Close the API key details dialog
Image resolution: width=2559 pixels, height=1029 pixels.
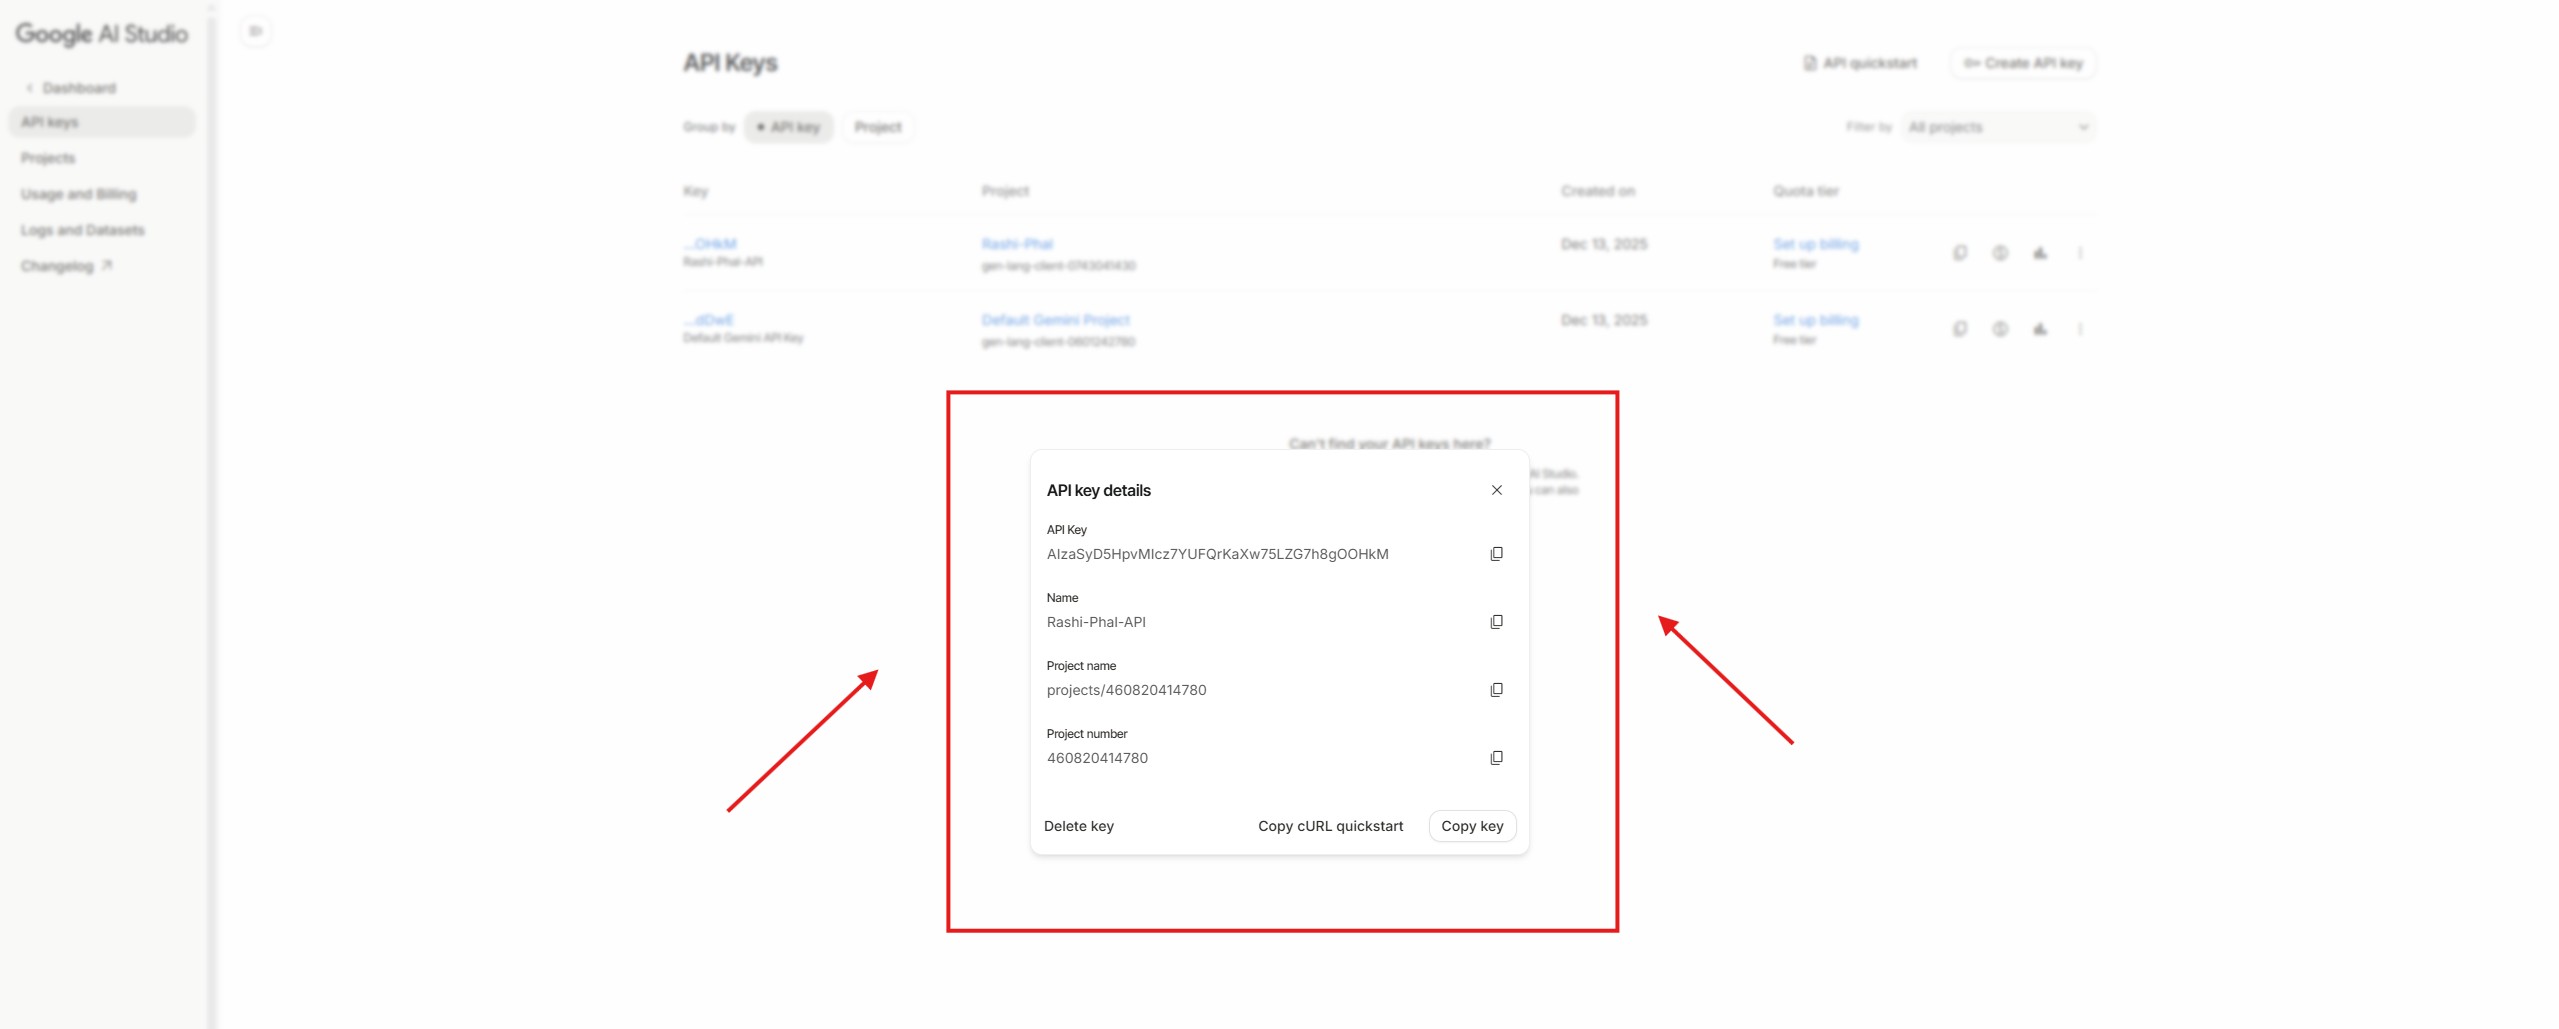pos(1496,490)
